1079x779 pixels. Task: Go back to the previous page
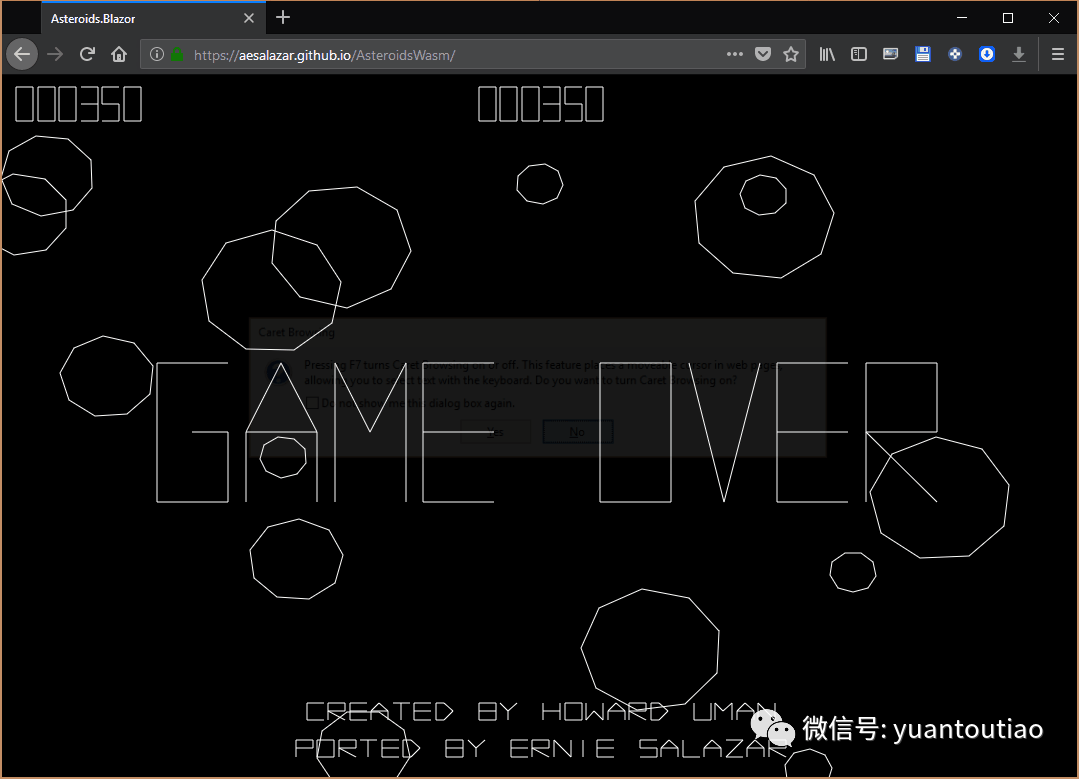22,54
